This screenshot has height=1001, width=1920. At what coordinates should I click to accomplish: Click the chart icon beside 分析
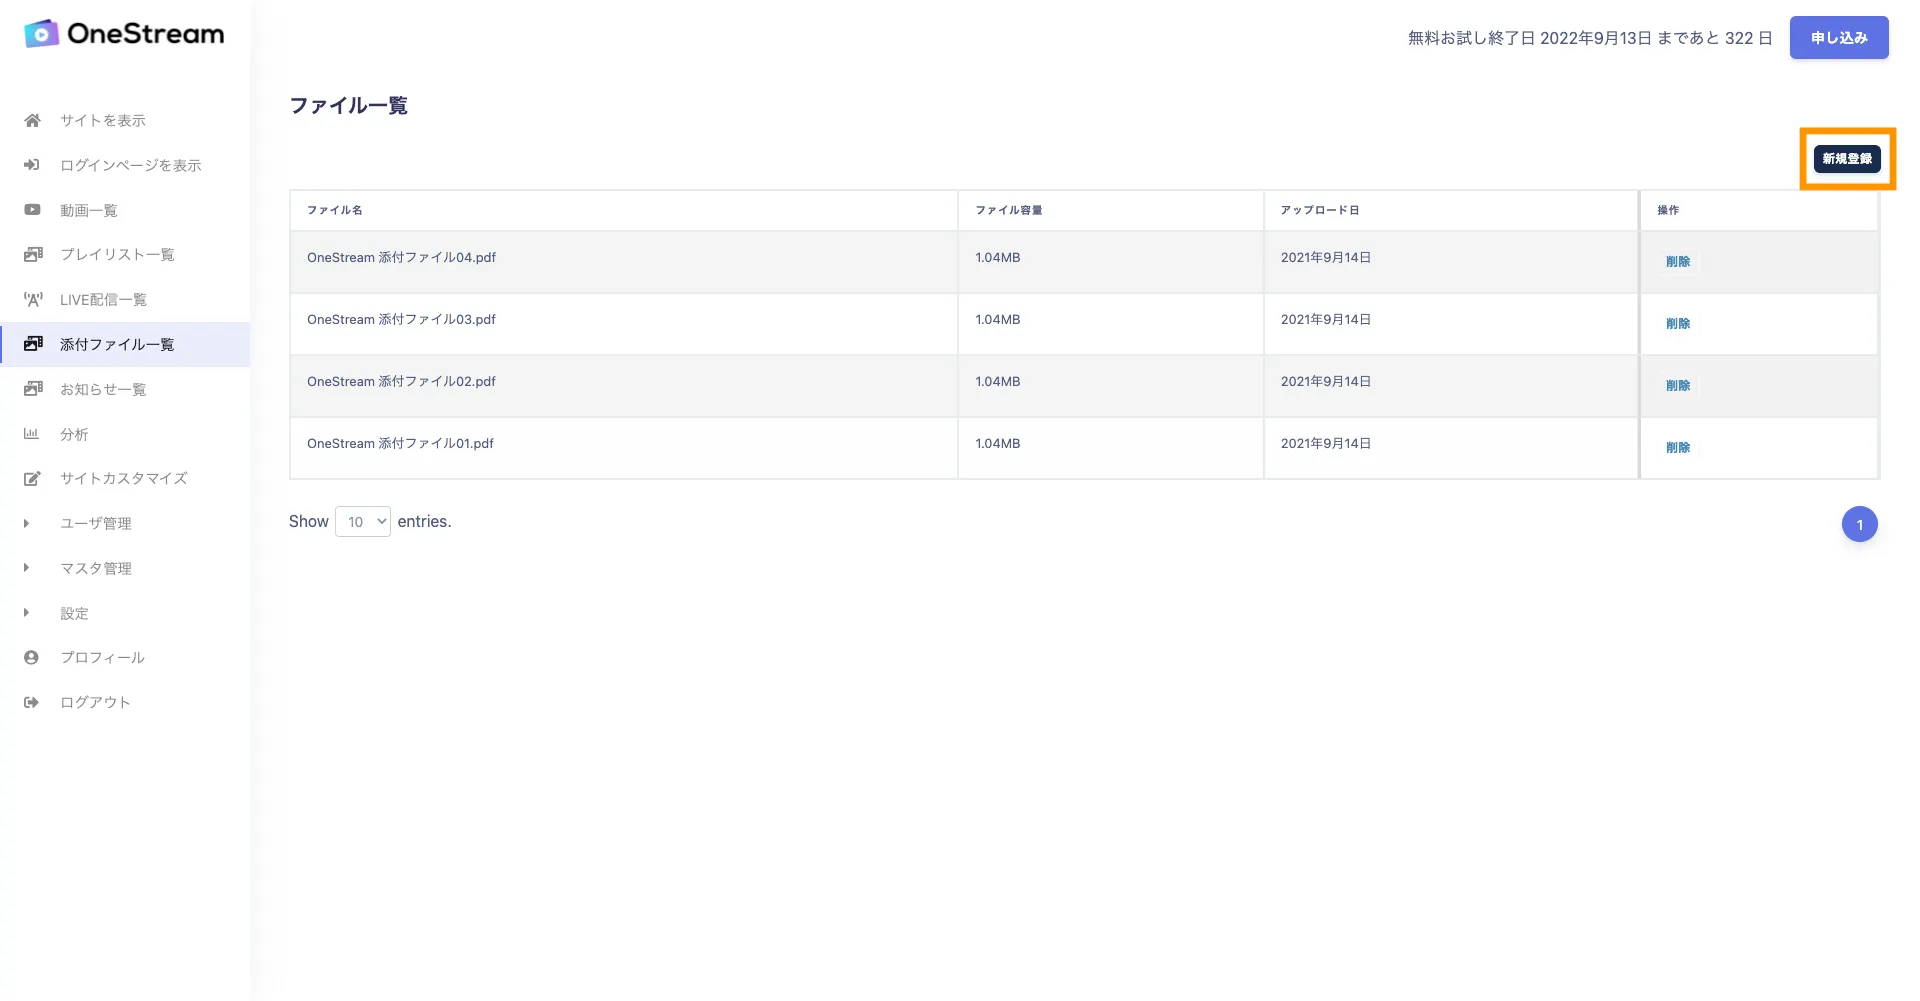(31, 434)
